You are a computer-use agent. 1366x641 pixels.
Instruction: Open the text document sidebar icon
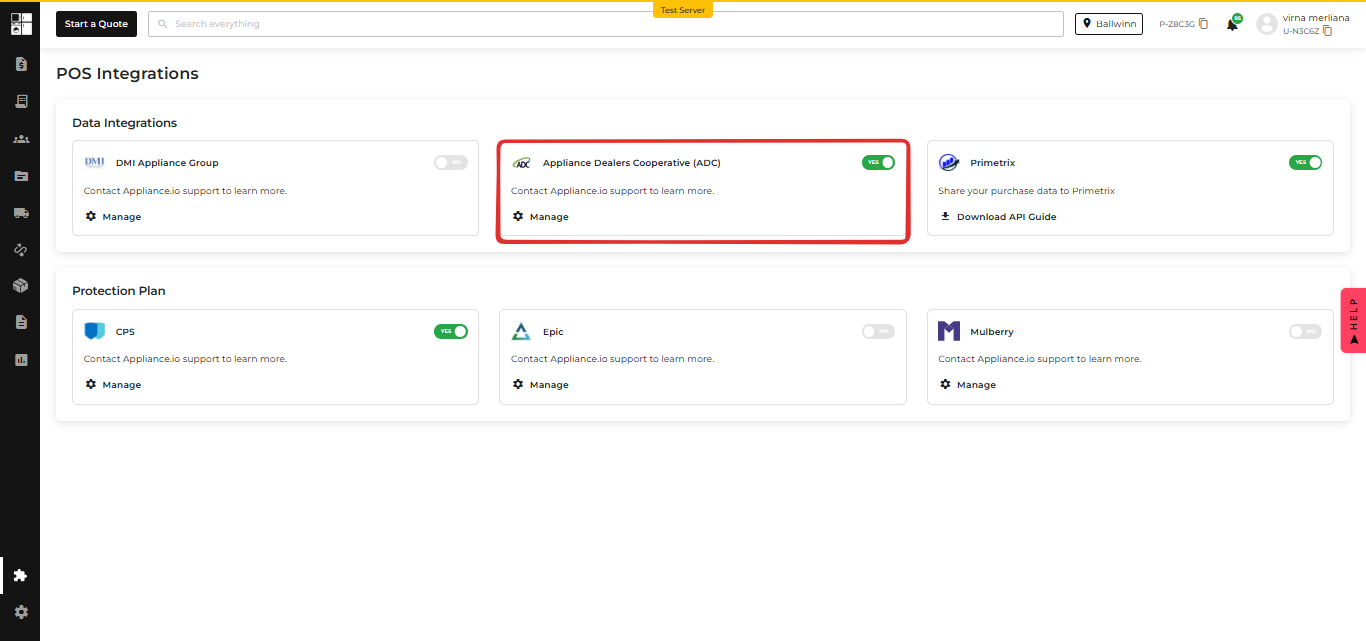(21, 322)
